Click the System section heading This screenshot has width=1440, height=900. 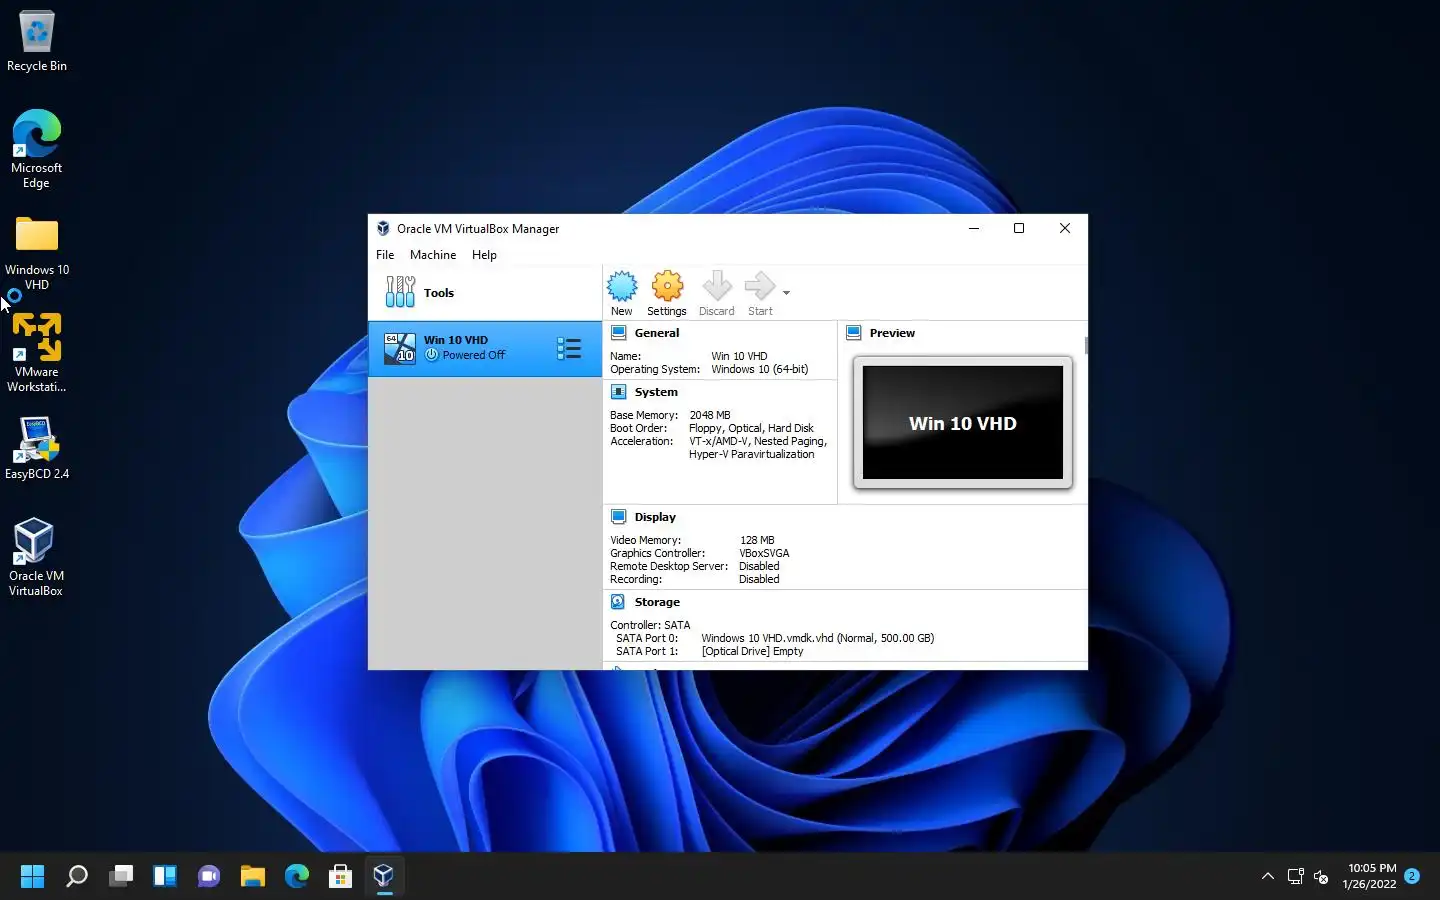tap(656, 392)
